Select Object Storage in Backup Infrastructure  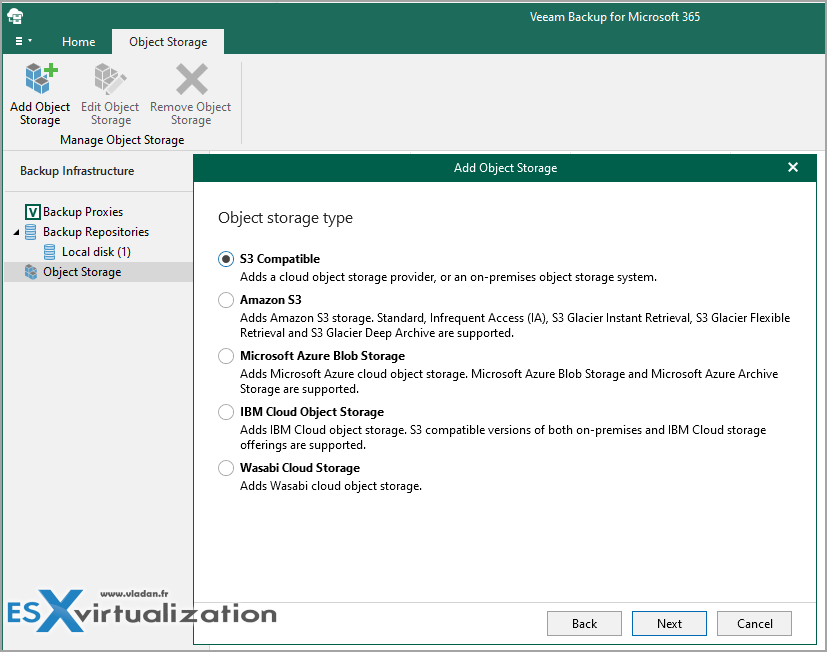tap(82, 272)
